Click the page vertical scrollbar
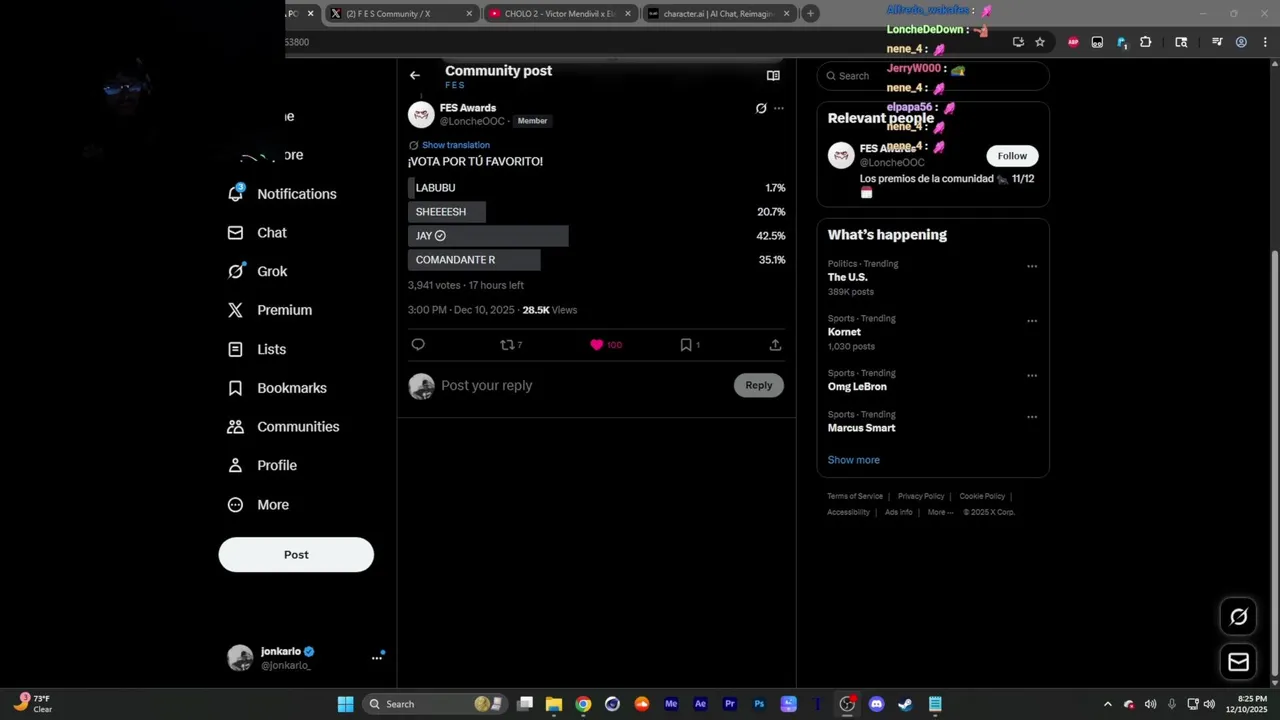Image resolution: width=1280 pixels, height=720 pixels. pyautogui.click(x=1274, y=465)
